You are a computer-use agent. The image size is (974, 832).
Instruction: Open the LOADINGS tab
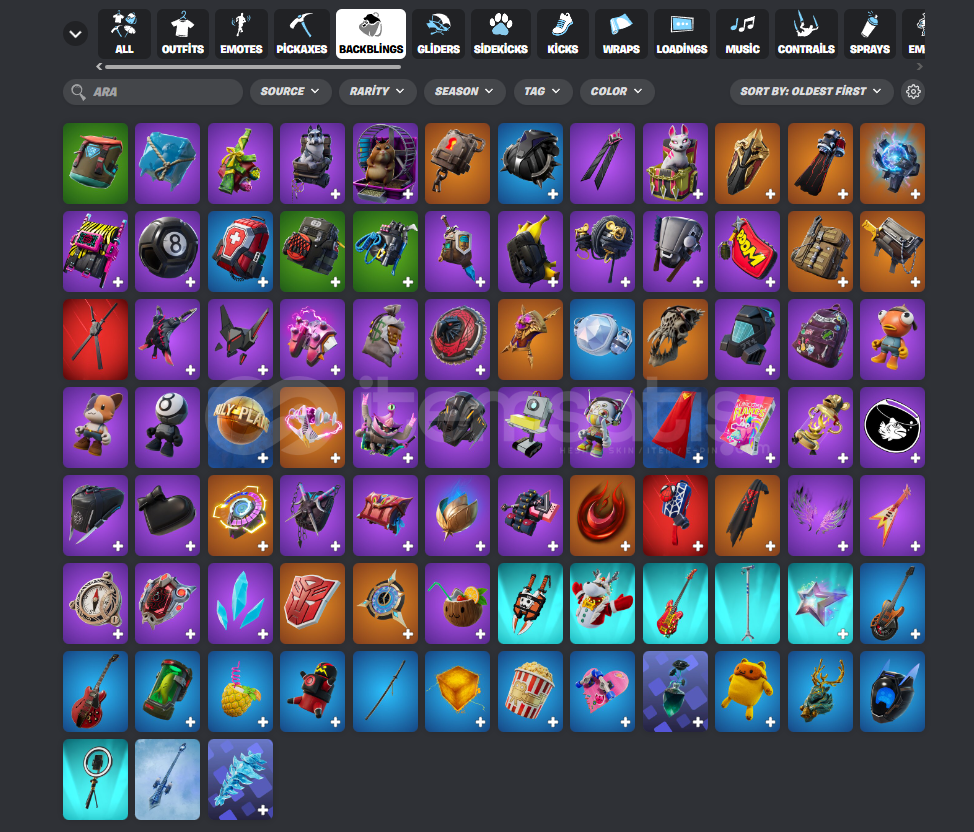click(681, 34)
